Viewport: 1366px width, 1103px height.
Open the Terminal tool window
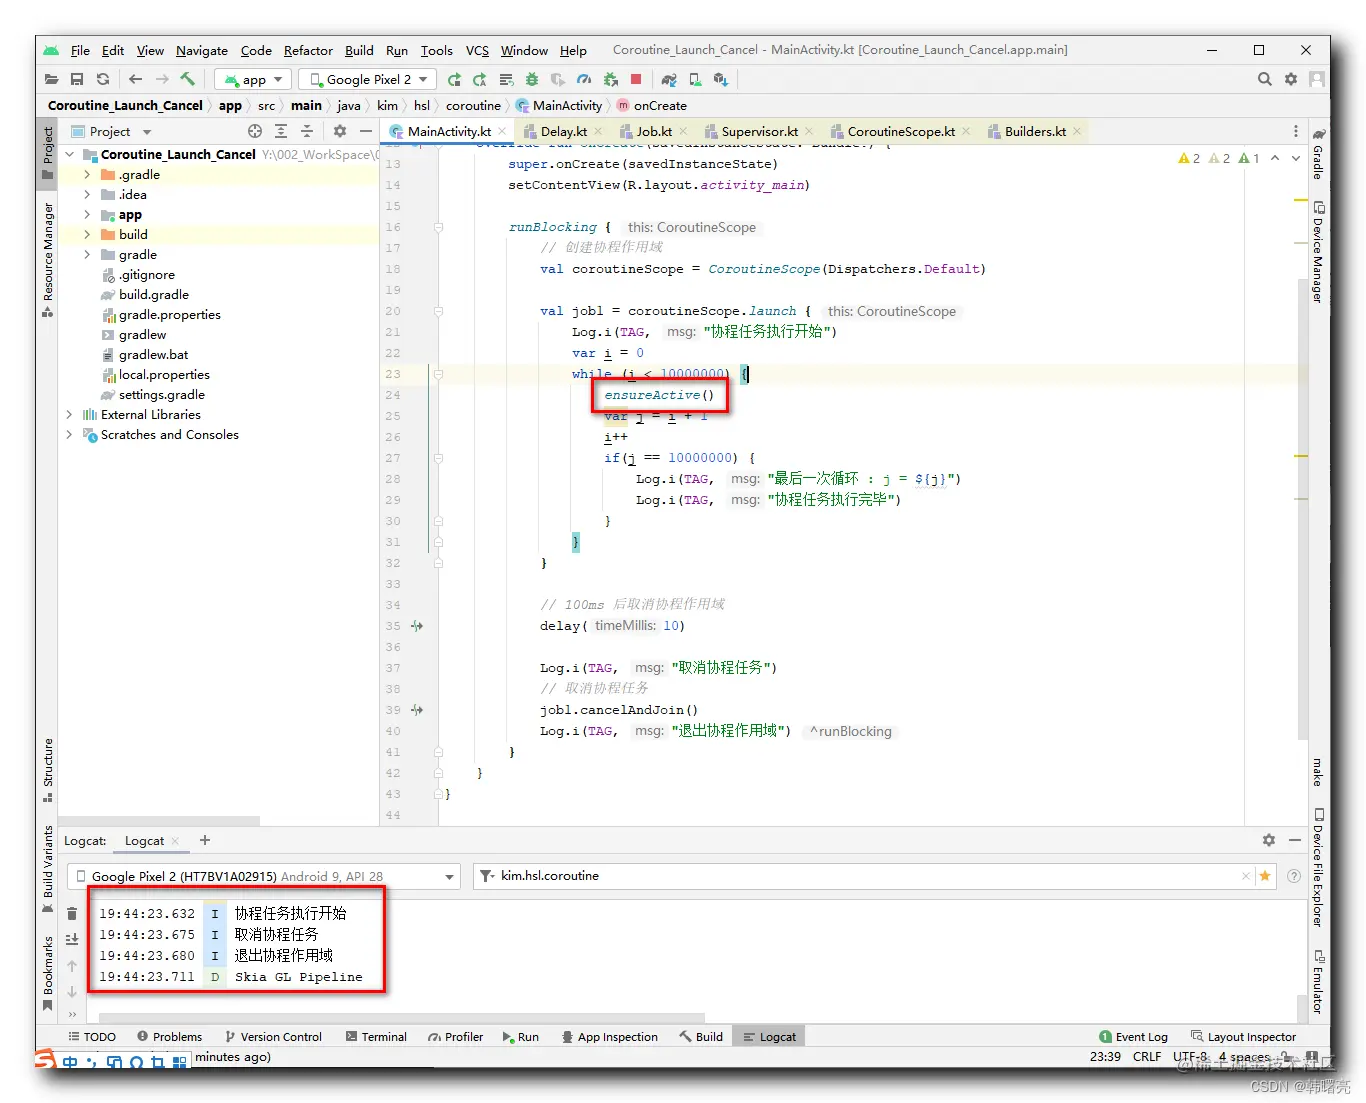[x=376, y=1037]
